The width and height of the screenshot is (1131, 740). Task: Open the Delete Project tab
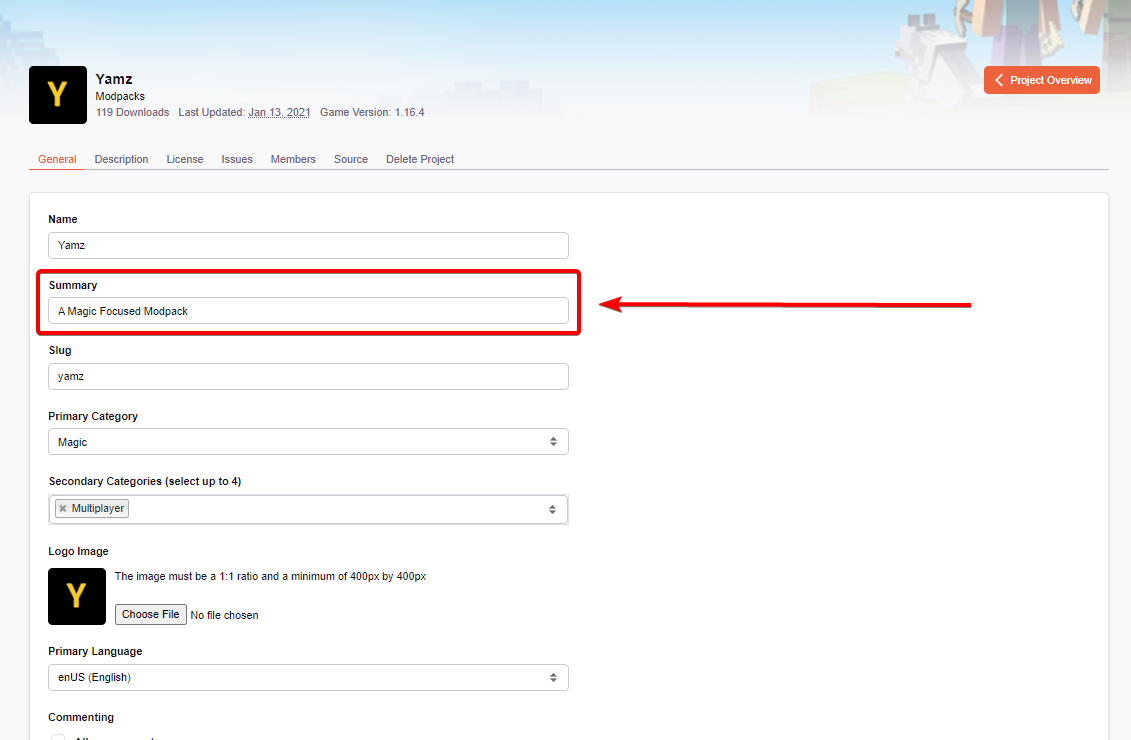pos(420,159)
